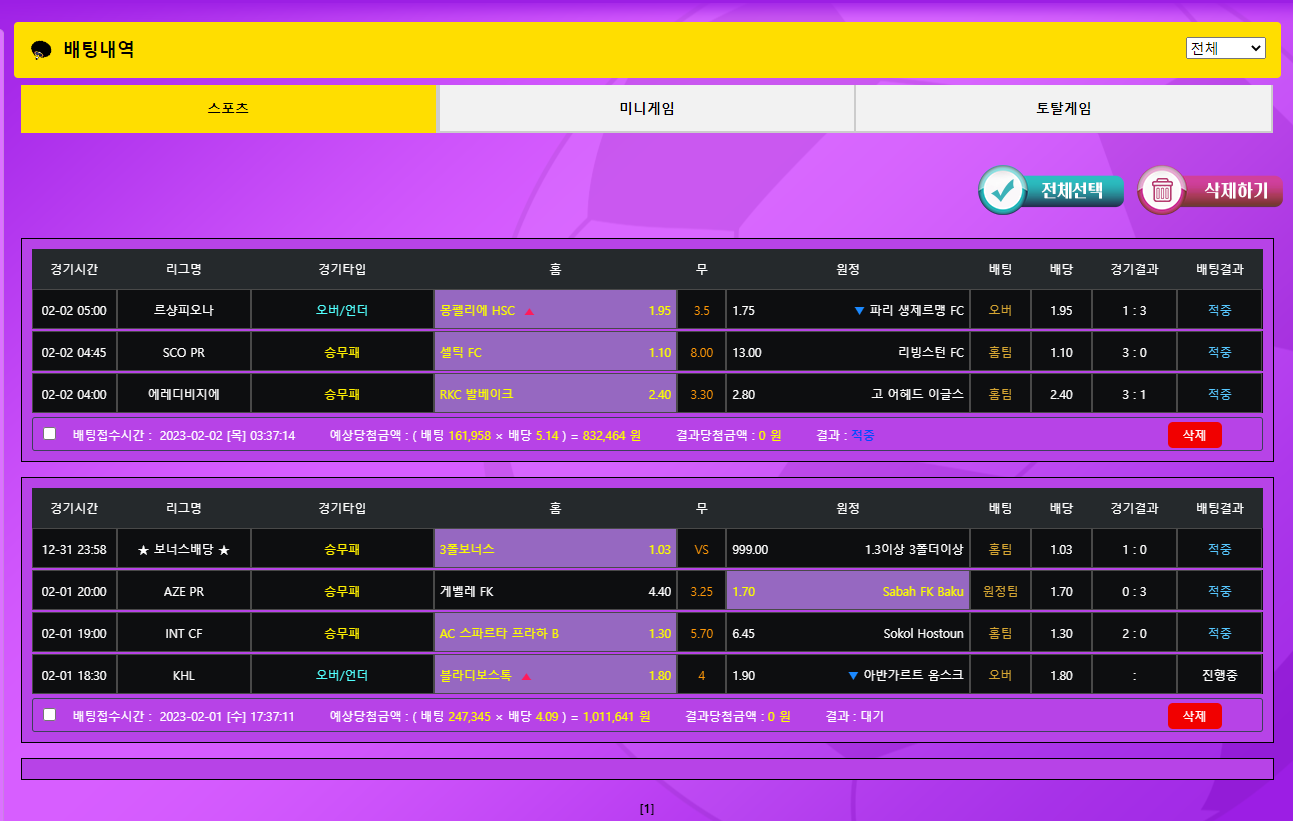1293x821 pixels.
Task: Click the star-marked 보너스배팅 league cell
Action: 184,549
